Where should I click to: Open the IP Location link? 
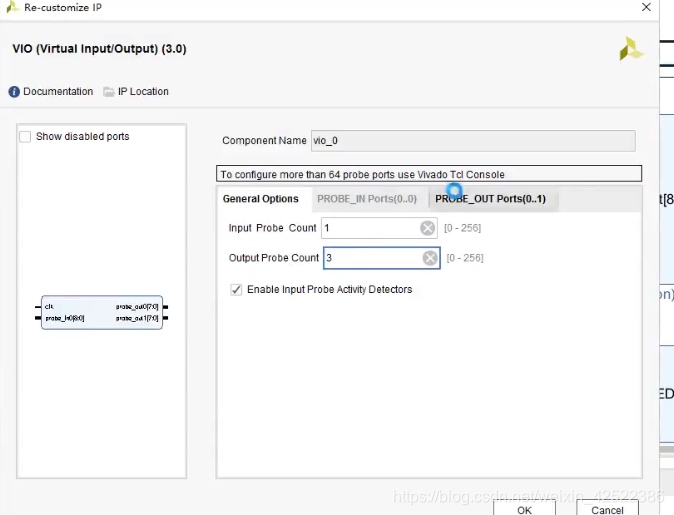(x=143, y=92)
